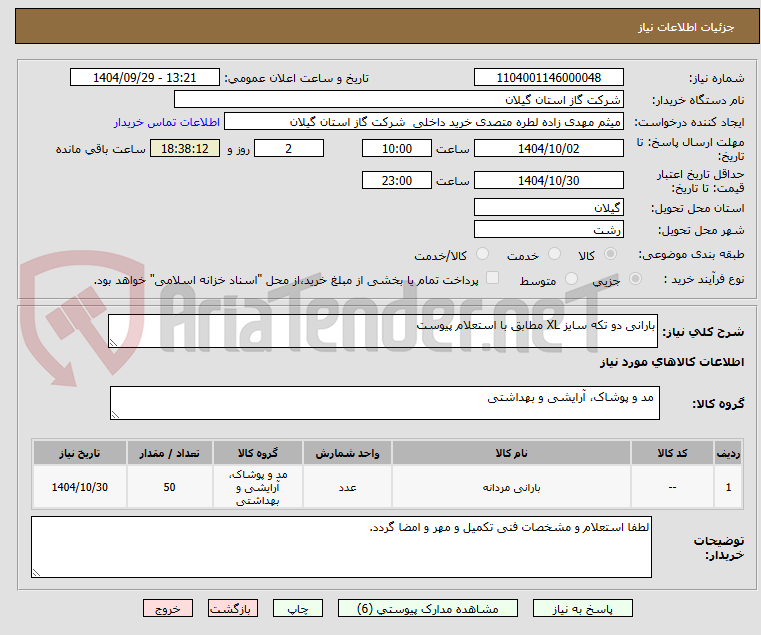Click the گروه کالا table column header
This screenshot has height=635, width=761.
point(258,453)
